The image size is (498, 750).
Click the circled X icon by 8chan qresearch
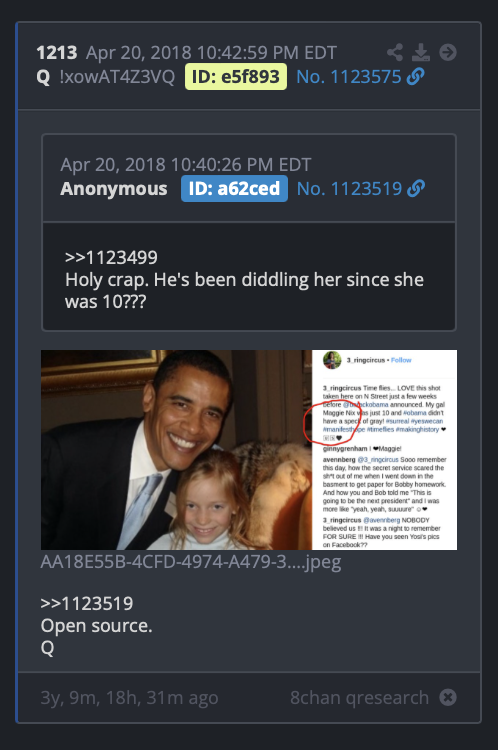[448, 697]
